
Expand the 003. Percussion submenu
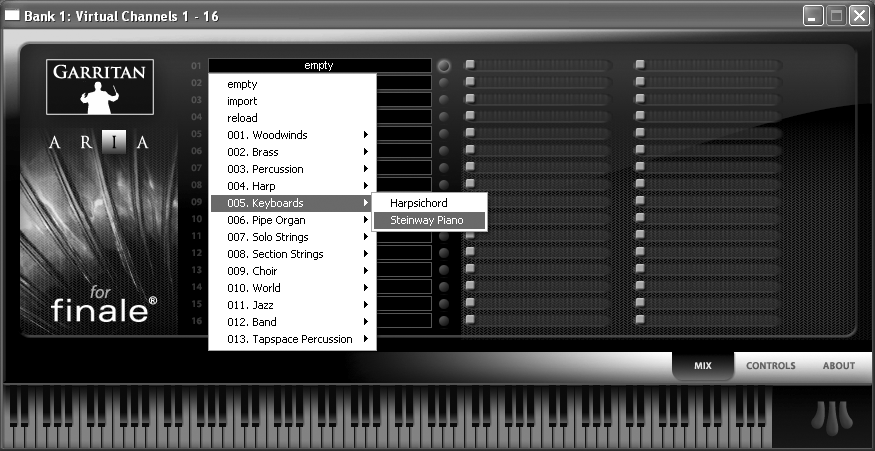click(x=292, y=169)
